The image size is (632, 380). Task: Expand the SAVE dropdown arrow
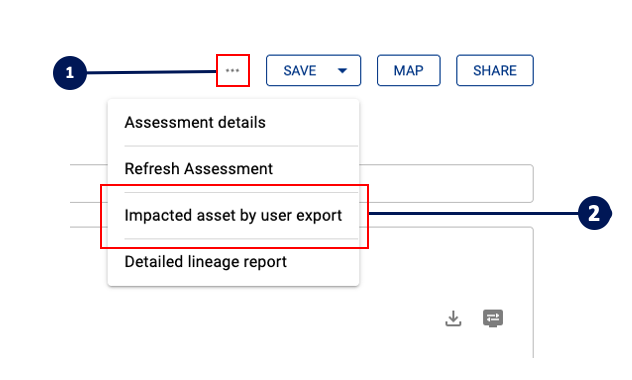(x=342, y=71)
